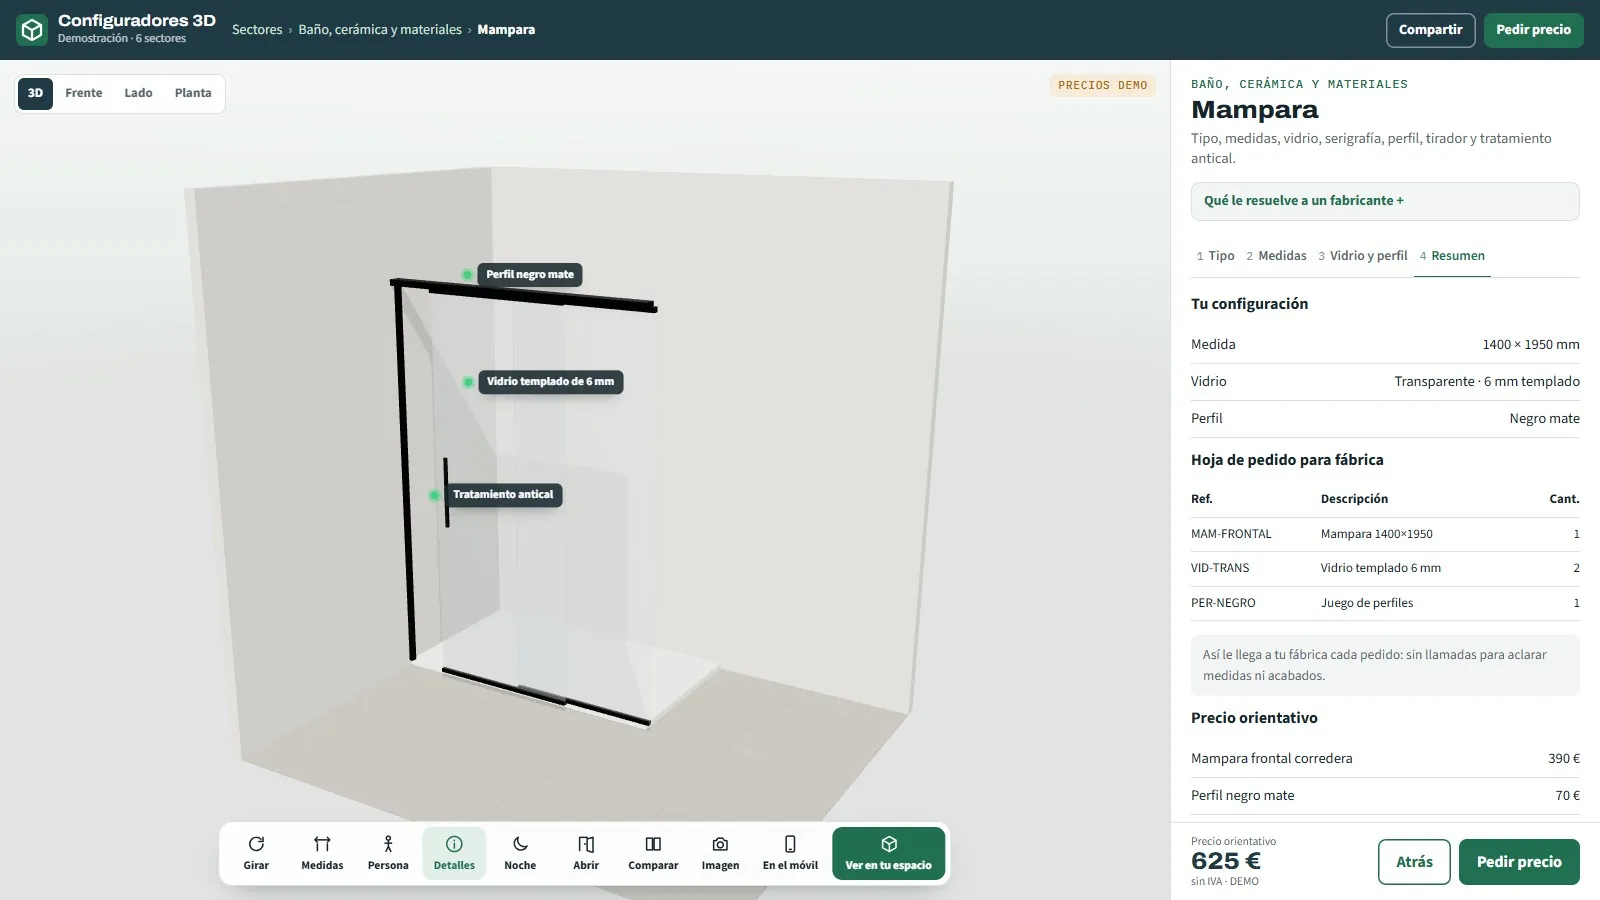Viewport: 1600px width, 900px height.
Task: Click the 1400 × 1950 mm measure value
Action: pos(1531,345)
